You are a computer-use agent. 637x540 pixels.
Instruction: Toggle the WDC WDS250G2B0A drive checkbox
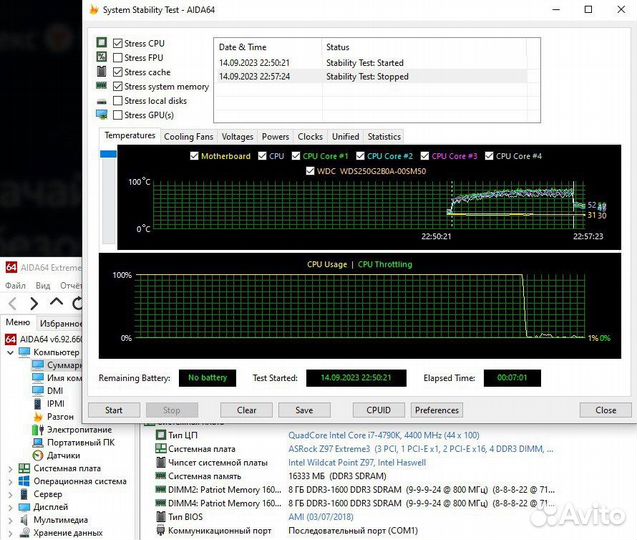310,171
